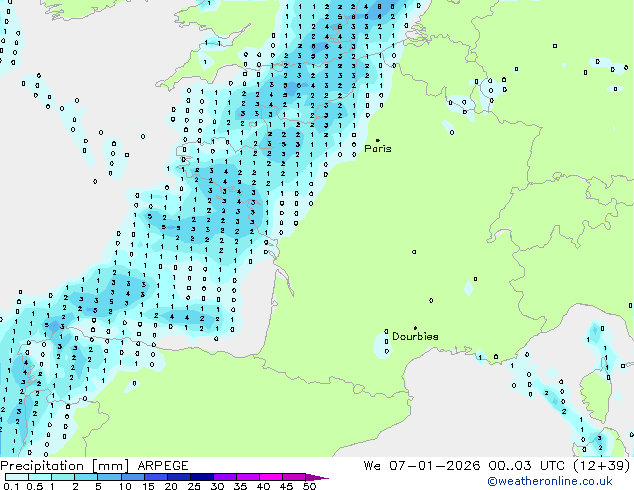The image size is (634, 490).
Task: Select the 45 mm legend color swatch
Action: (x=294, y=477)
